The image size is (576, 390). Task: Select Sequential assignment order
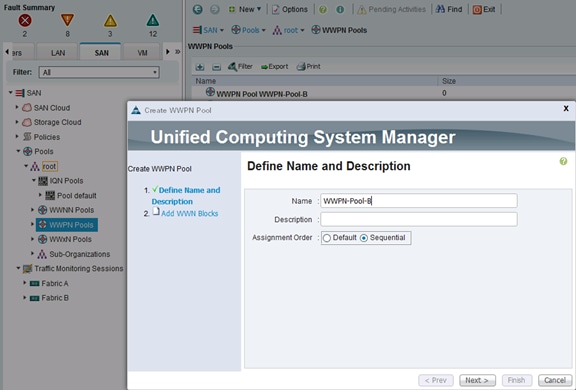(x=364, y=238)
